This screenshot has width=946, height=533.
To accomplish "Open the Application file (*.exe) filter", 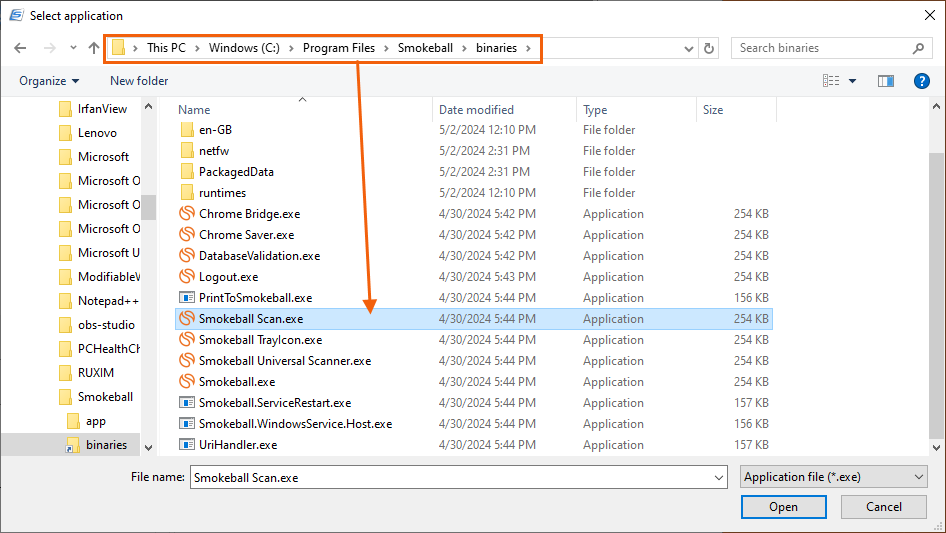I will (x=834, y=477).
